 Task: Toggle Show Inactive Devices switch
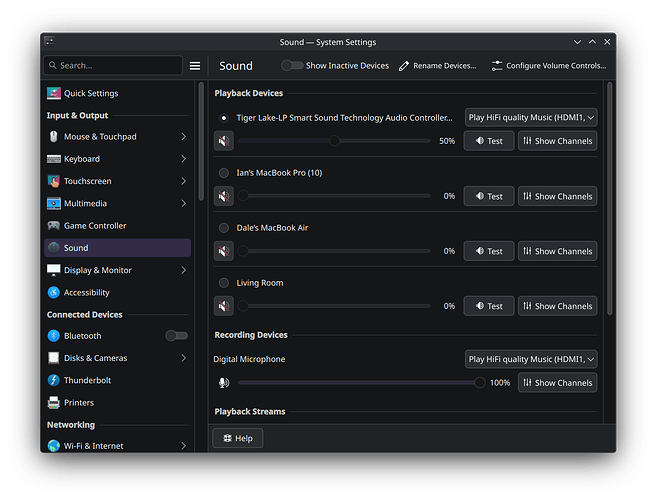(292, 66)
